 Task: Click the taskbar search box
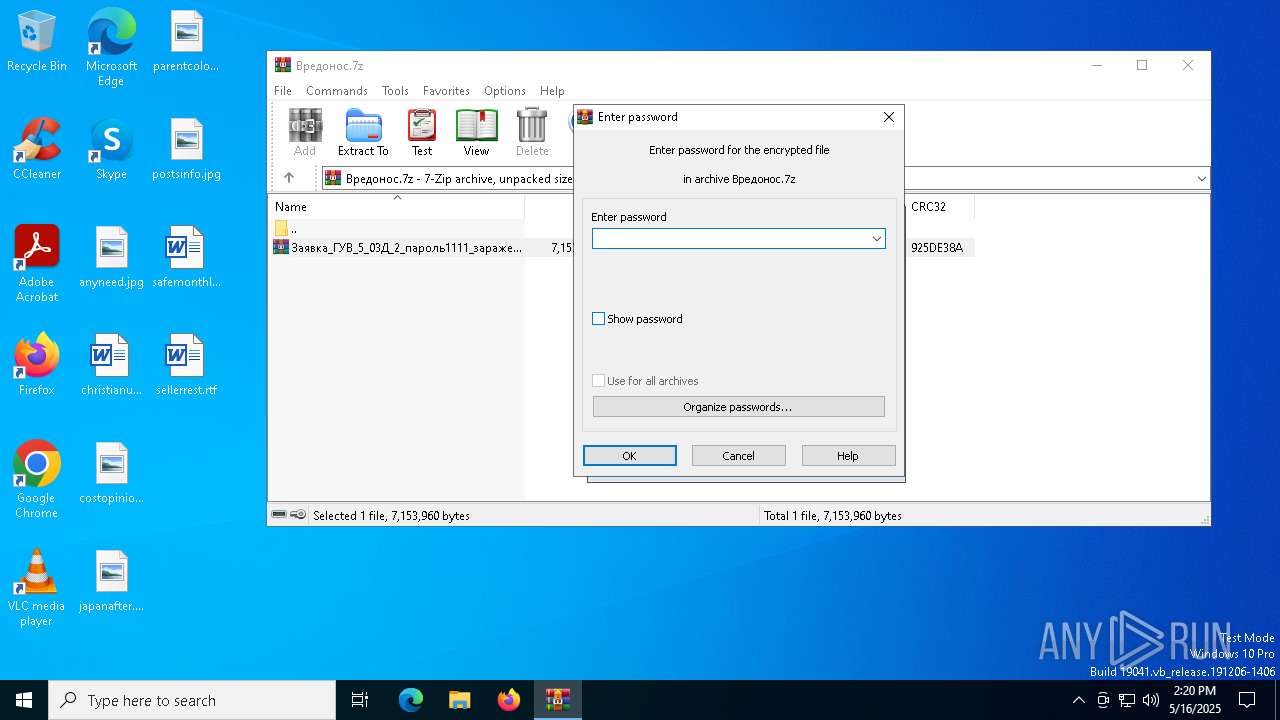click(x=192, y=700)
